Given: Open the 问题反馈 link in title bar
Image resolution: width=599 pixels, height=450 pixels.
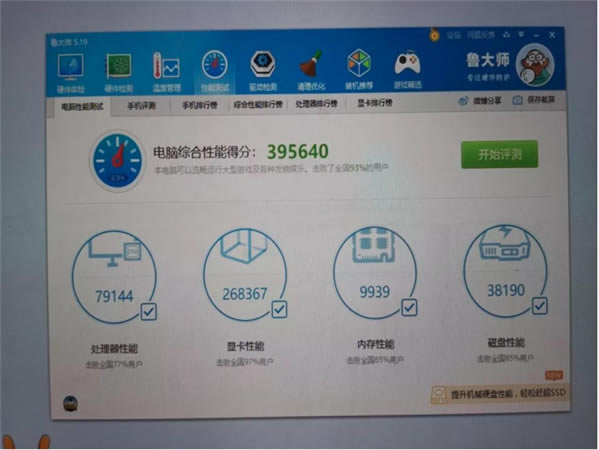Looking at the screenshot, I should point(481,35).
